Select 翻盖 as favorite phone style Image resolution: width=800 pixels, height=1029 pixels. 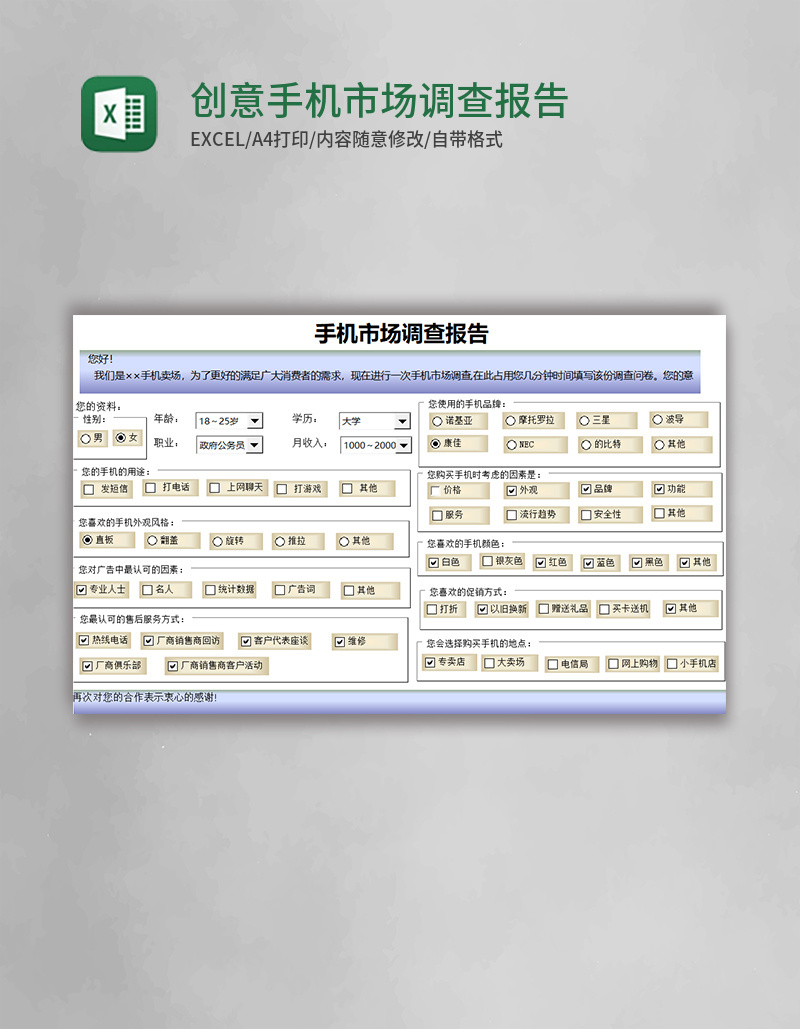[x=151, y=541]
